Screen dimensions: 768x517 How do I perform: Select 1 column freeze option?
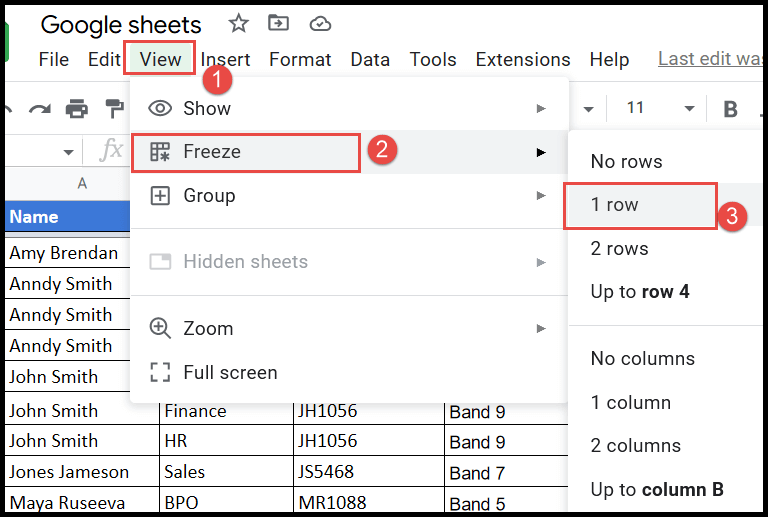click(x=666, y=402)
